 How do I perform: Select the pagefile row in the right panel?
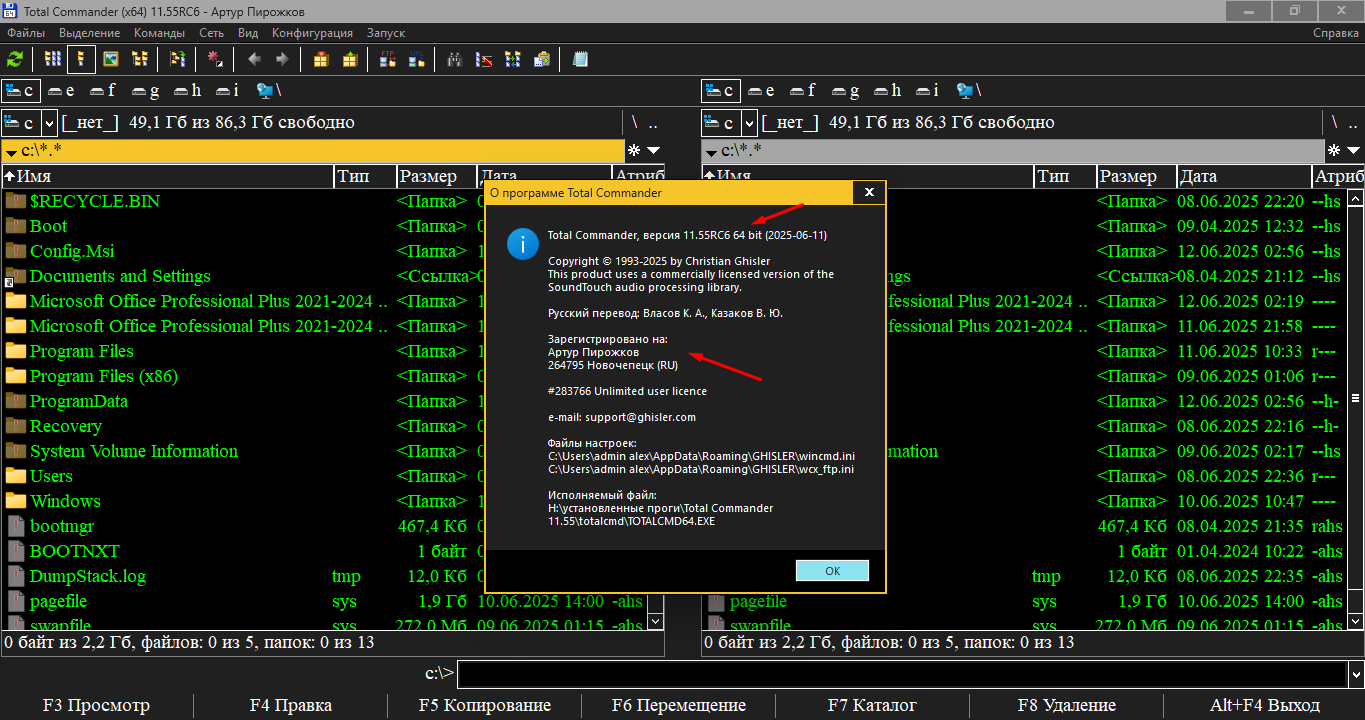click(1024, 601)
